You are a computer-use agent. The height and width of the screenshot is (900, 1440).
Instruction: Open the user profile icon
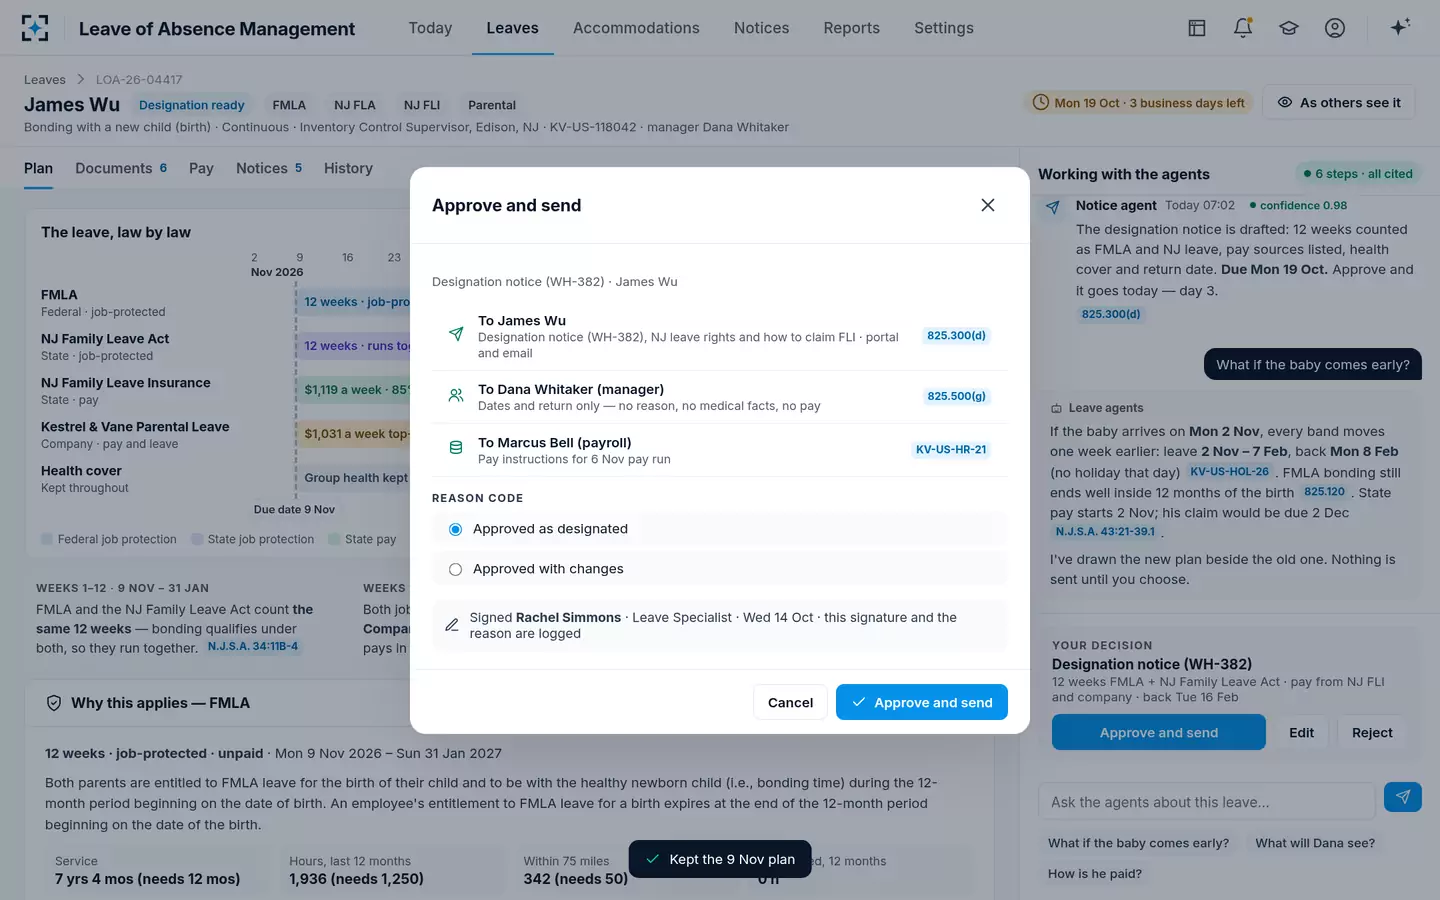[x=1335, y=28]
